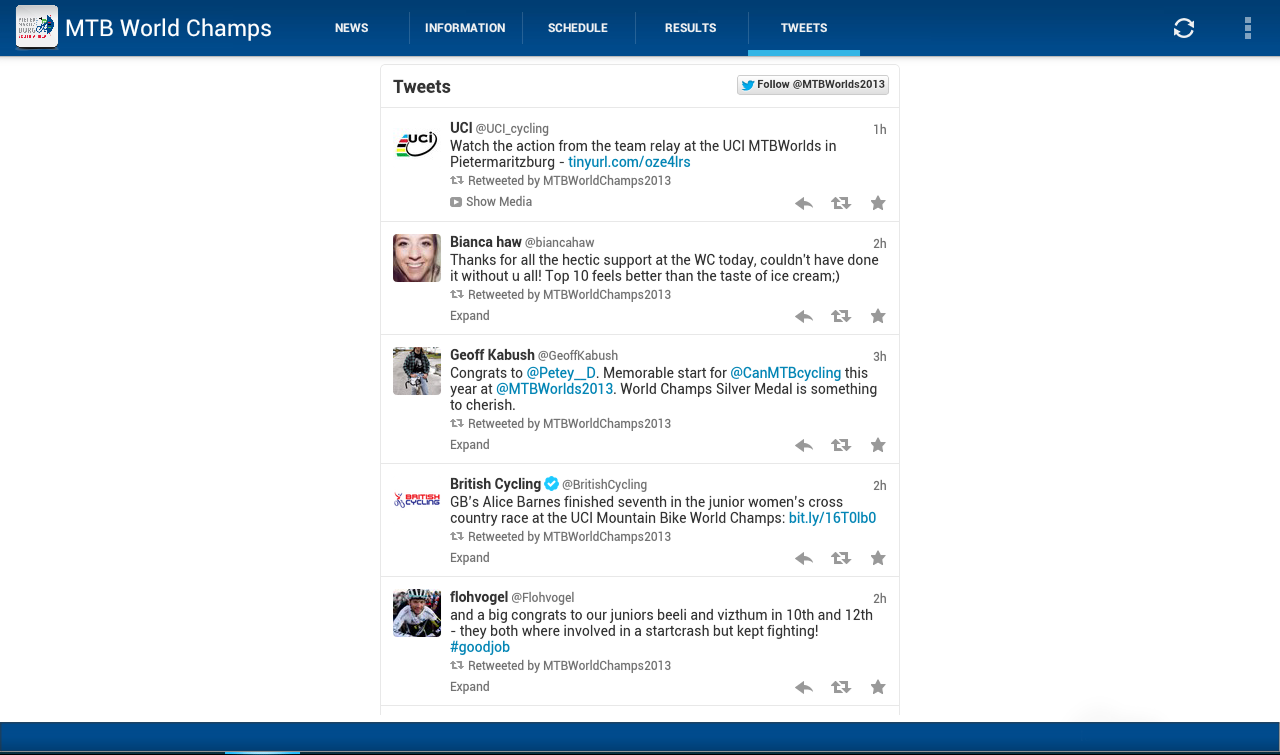Open Geoff Kabush's profile picture
Image resolution: width=1280 pixels, height=755 pixels.
coord(417,371)
